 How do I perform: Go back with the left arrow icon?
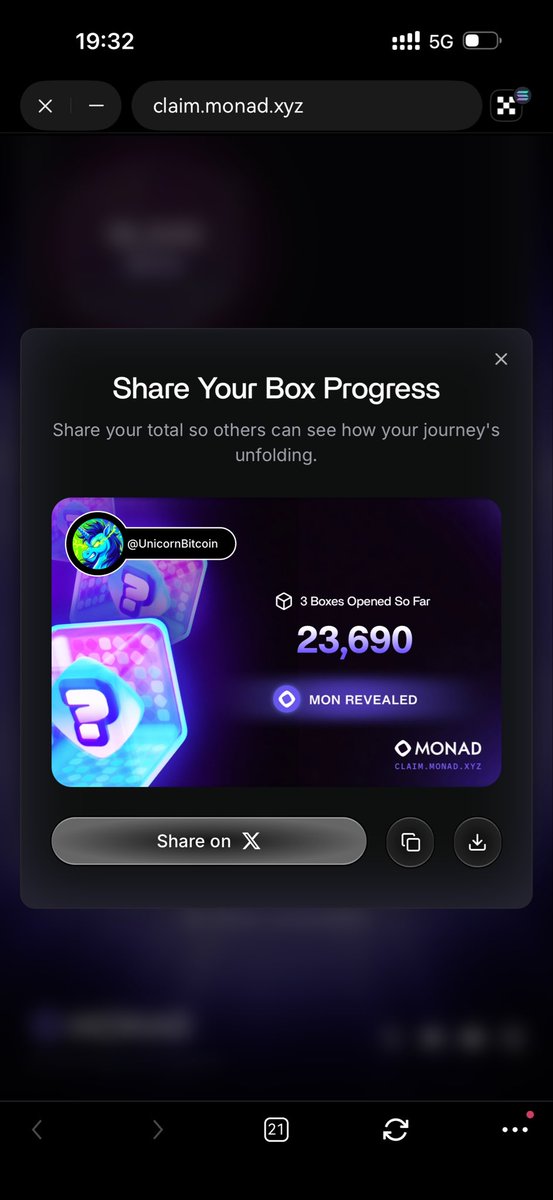37,1130
